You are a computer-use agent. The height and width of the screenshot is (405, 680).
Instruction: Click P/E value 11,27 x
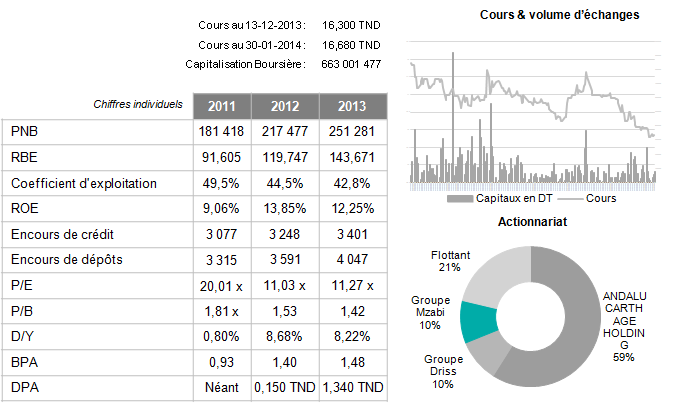(x=353, y=285)
